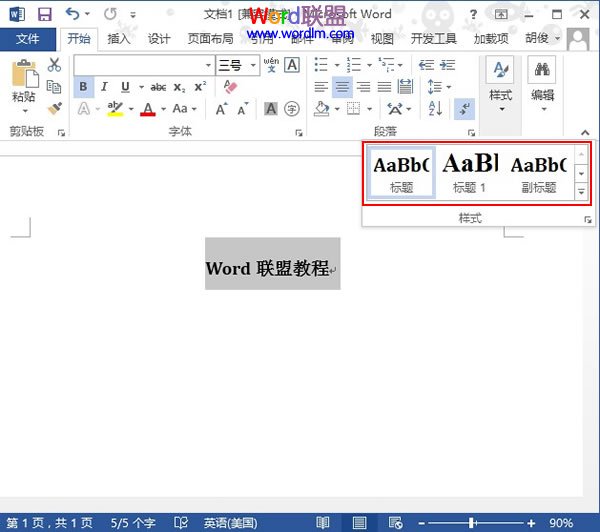Apply the 副标题 style thumbnail
Viewport: 600px width, 532px height.
(x=538, y=173)
